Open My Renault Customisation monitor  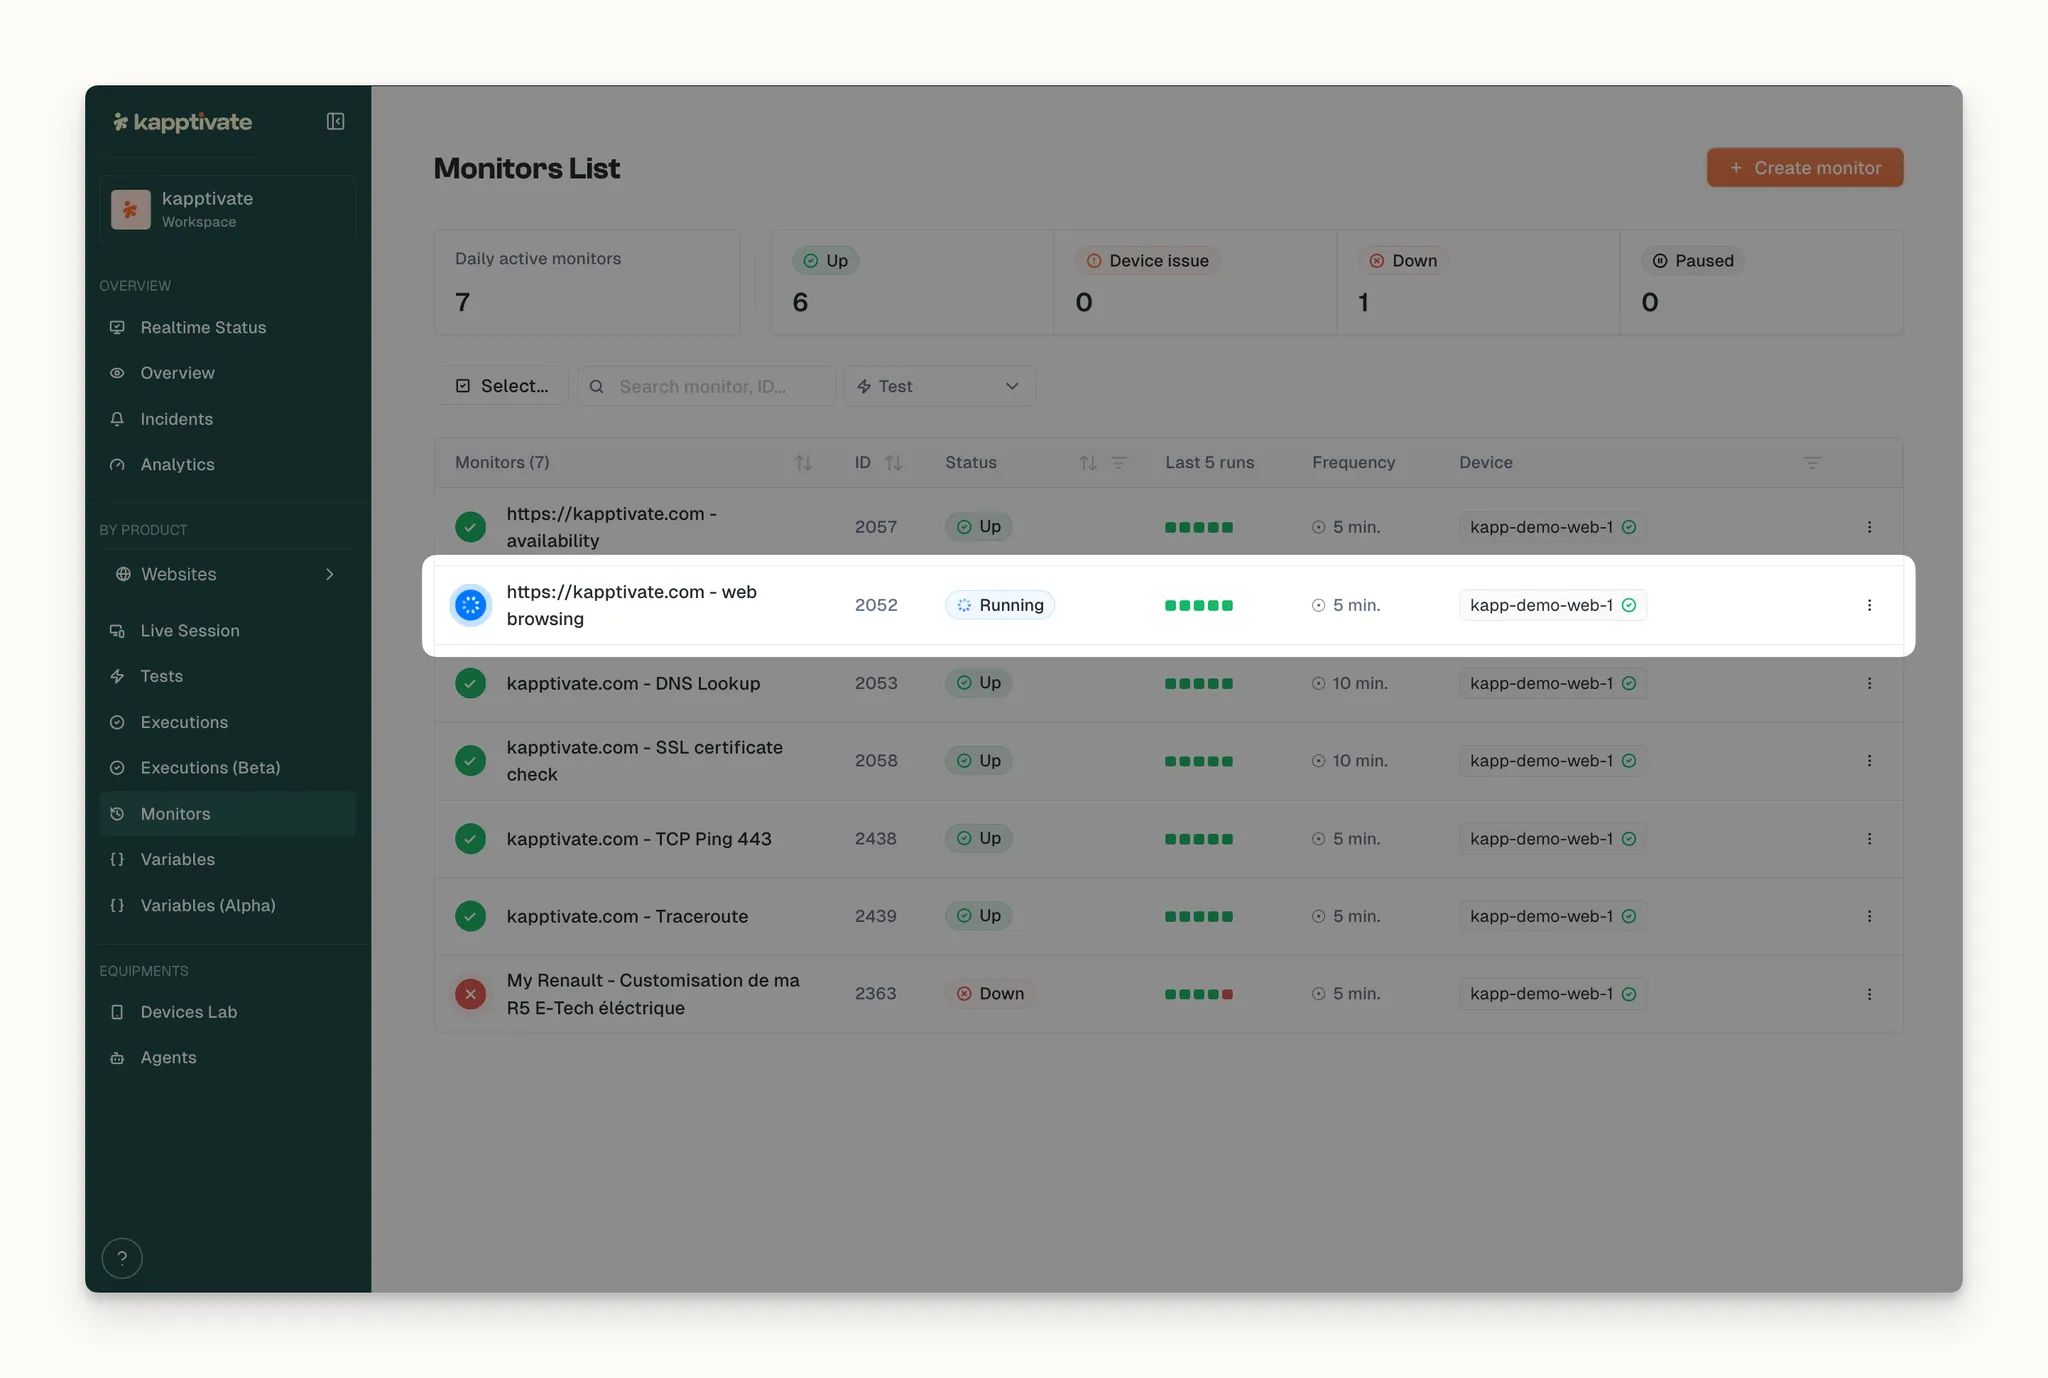tap(653, 994)
